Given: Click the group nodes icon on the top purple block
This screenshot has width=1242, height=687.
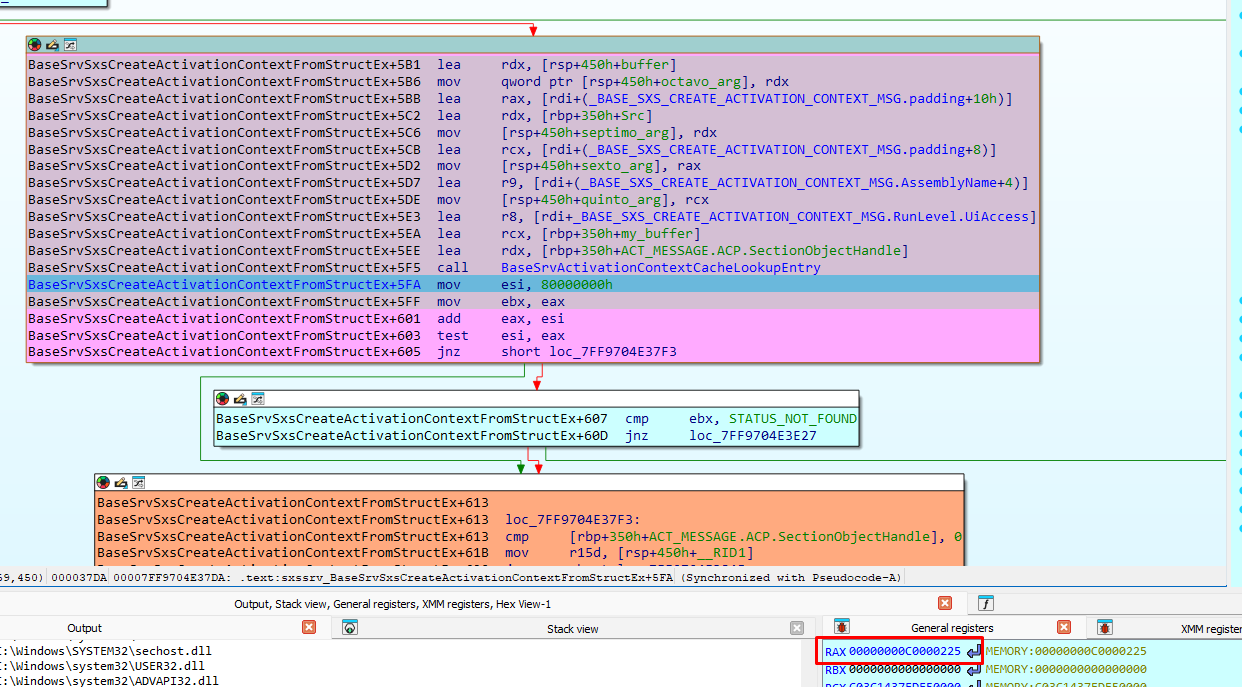Looking at the screenshot, I should tap(70, 45).
